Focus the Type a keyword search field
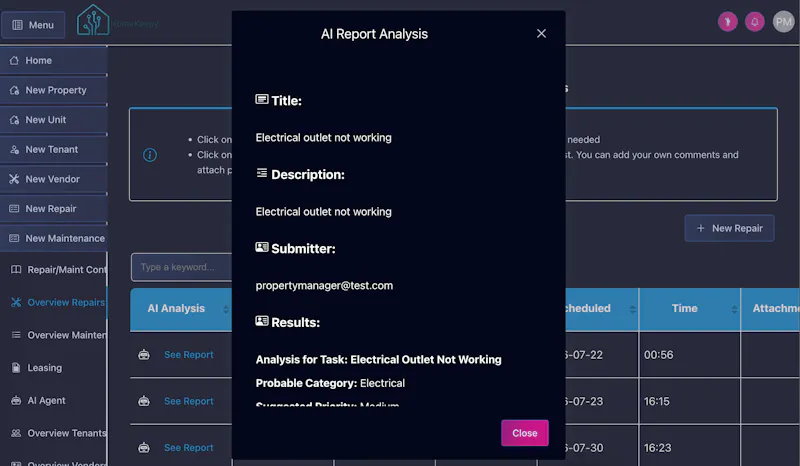Screen dimensions: 800x466 coord(182,267)
